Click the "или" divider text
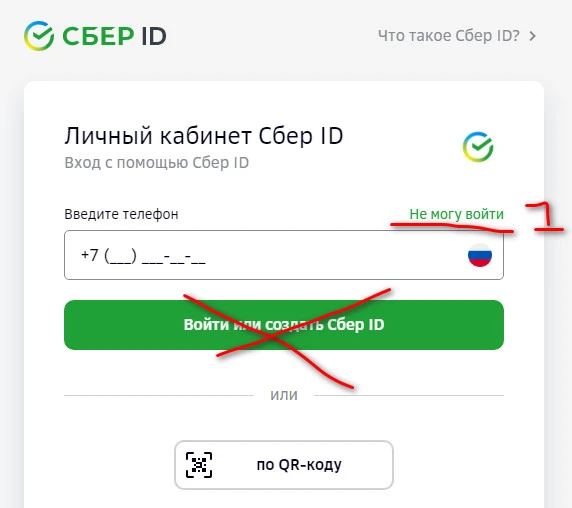Viewport: 572px width, 508px height. tap(284, 395)
